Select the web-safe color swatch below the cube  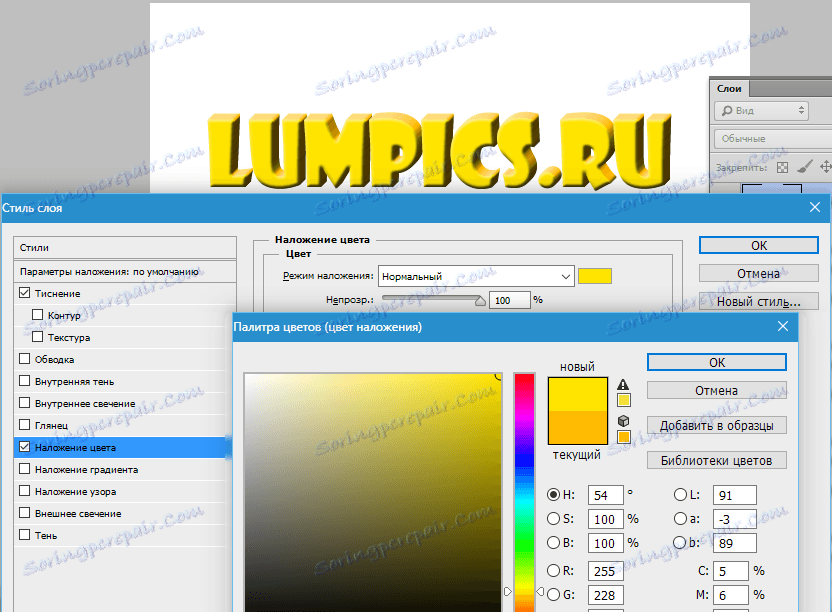624,437
